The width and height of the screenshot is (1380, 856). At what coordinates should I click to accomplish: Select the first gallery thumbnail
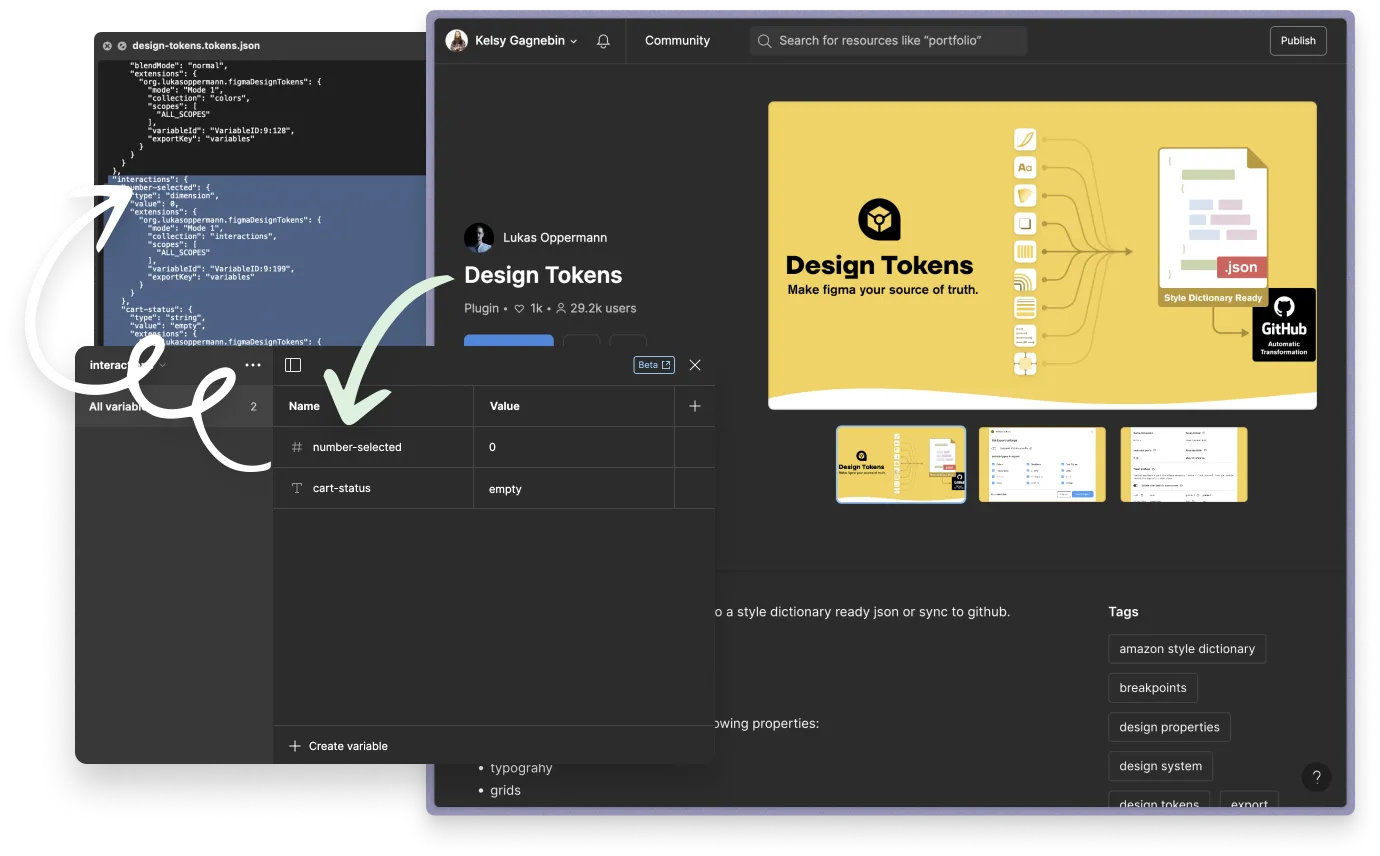(900, 464)
